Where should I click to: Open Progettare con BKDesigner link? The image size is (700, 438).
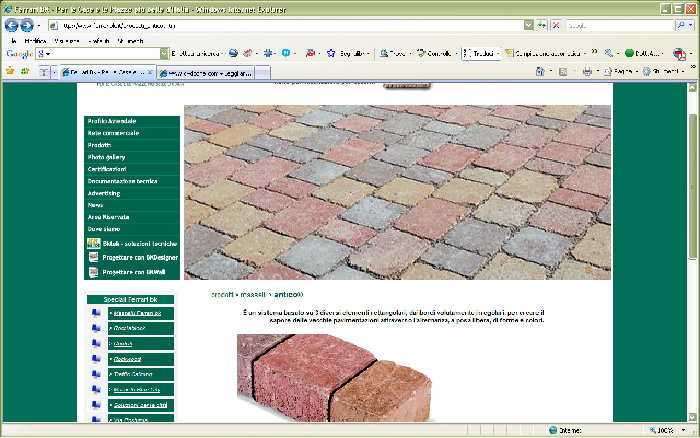(x=133, y=258)
